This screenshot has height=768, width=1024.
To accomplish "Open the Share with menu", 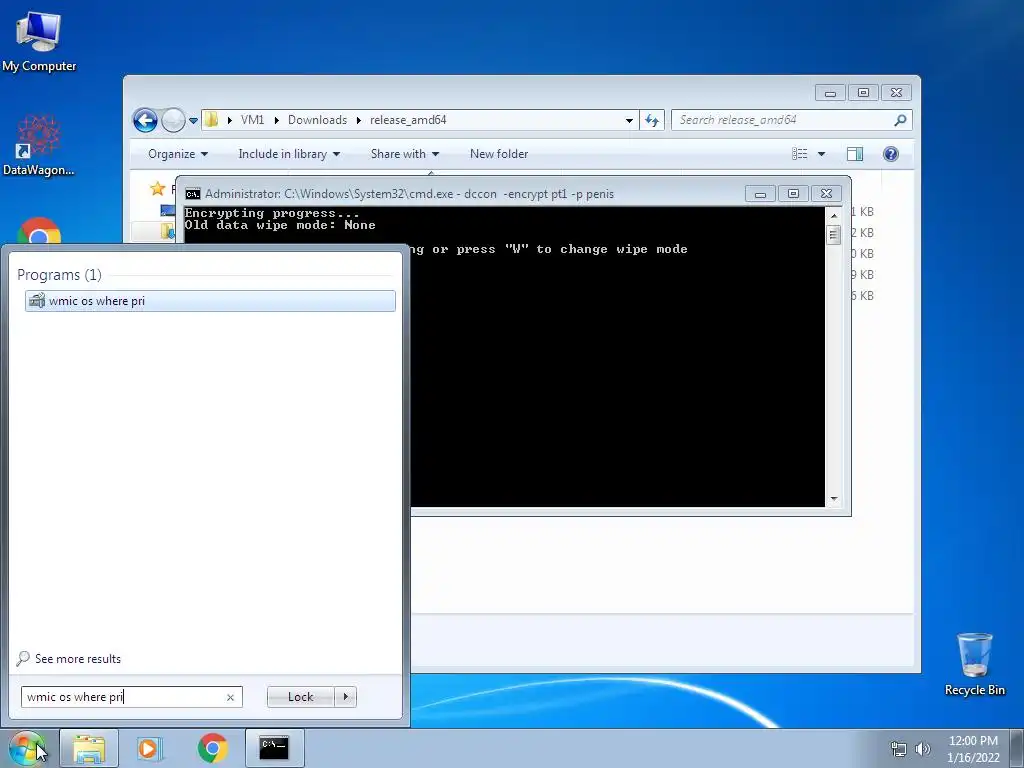I will (405, 154).
